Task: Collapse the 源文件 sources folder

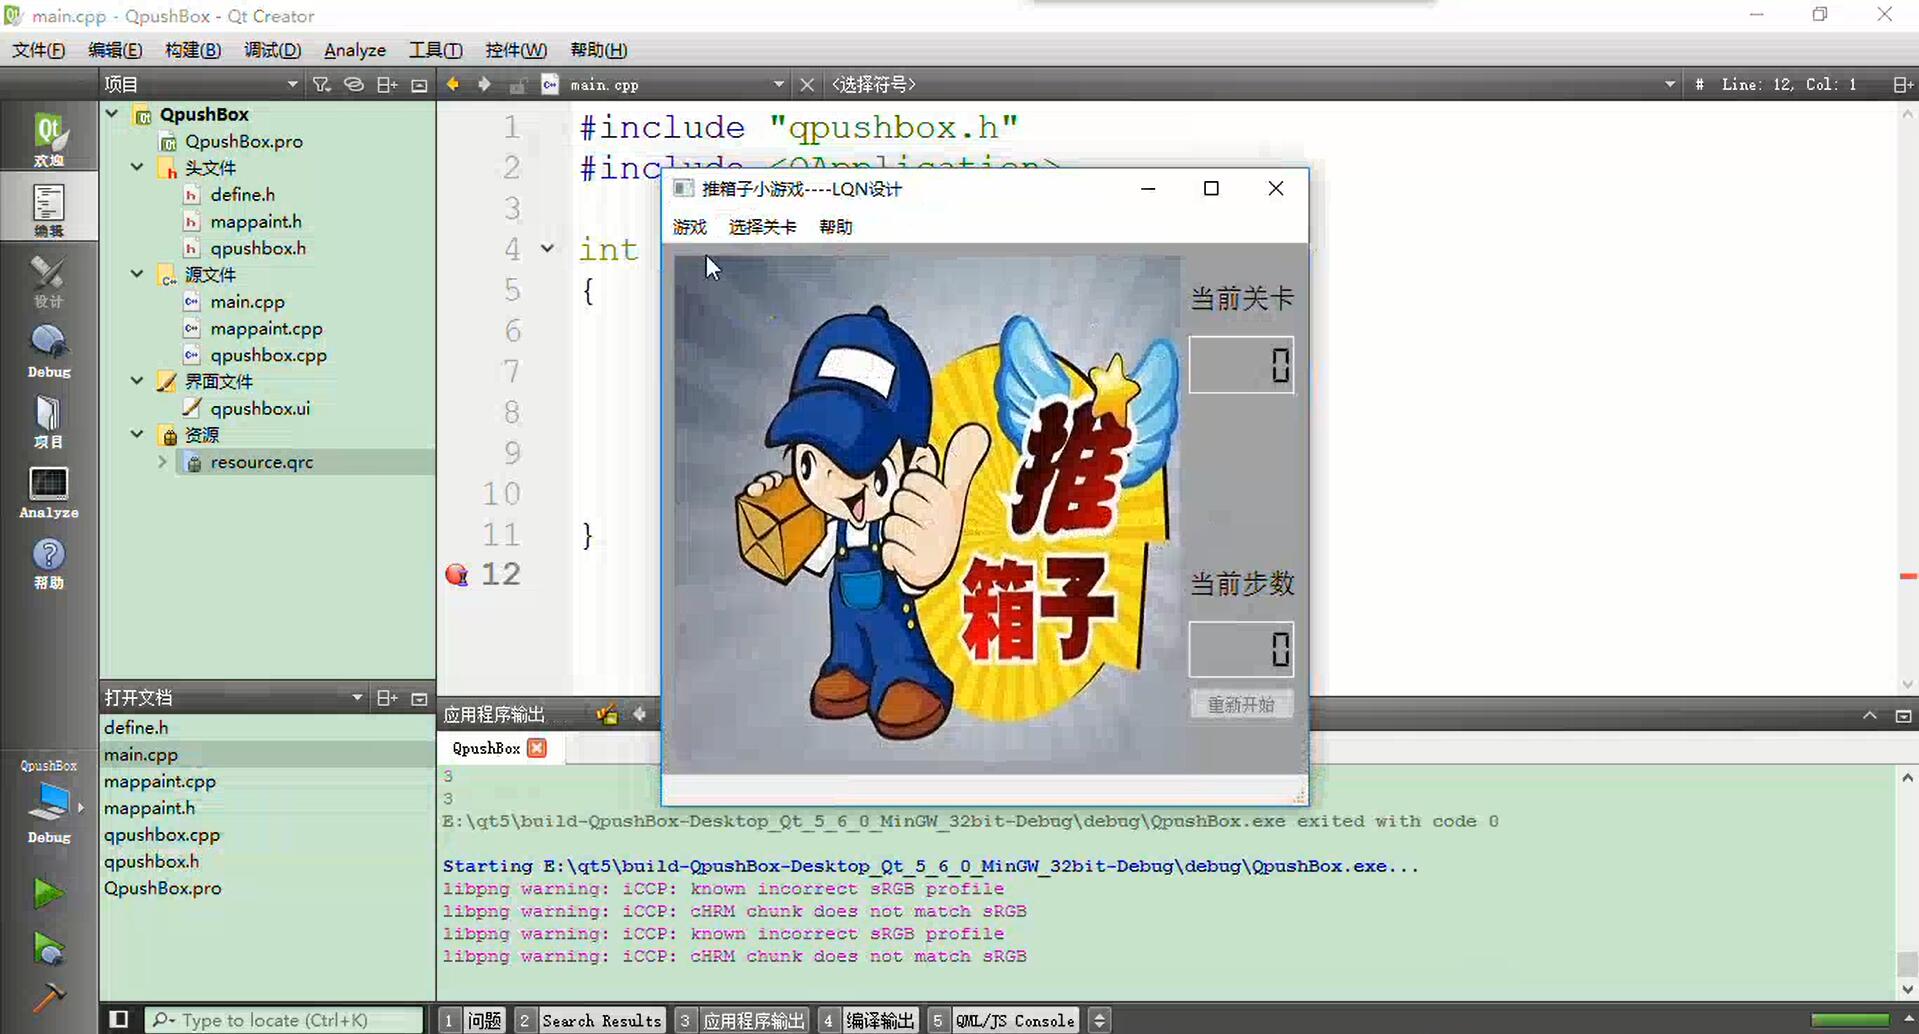Action: tap(138, 274)
